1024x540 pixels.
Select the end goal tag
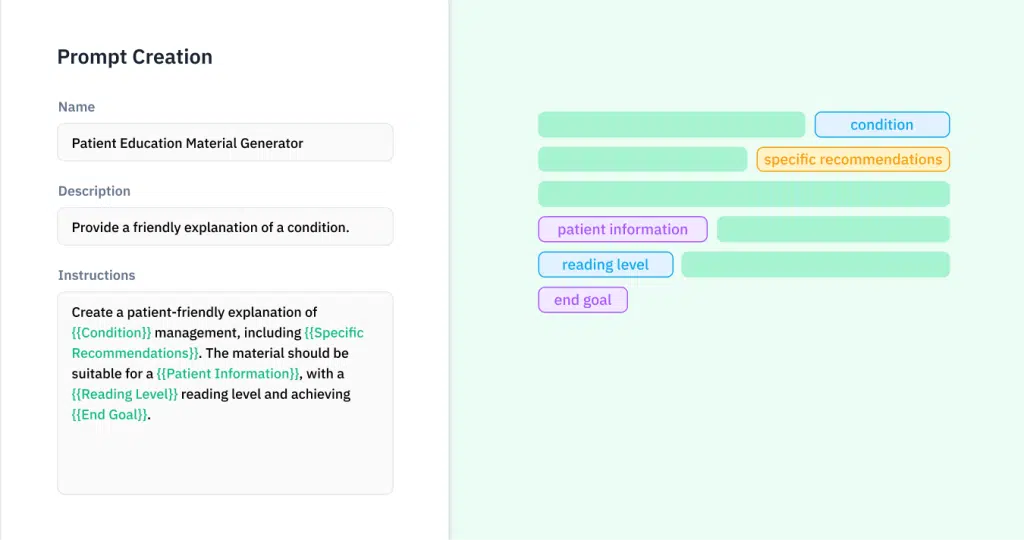(583, 300)
